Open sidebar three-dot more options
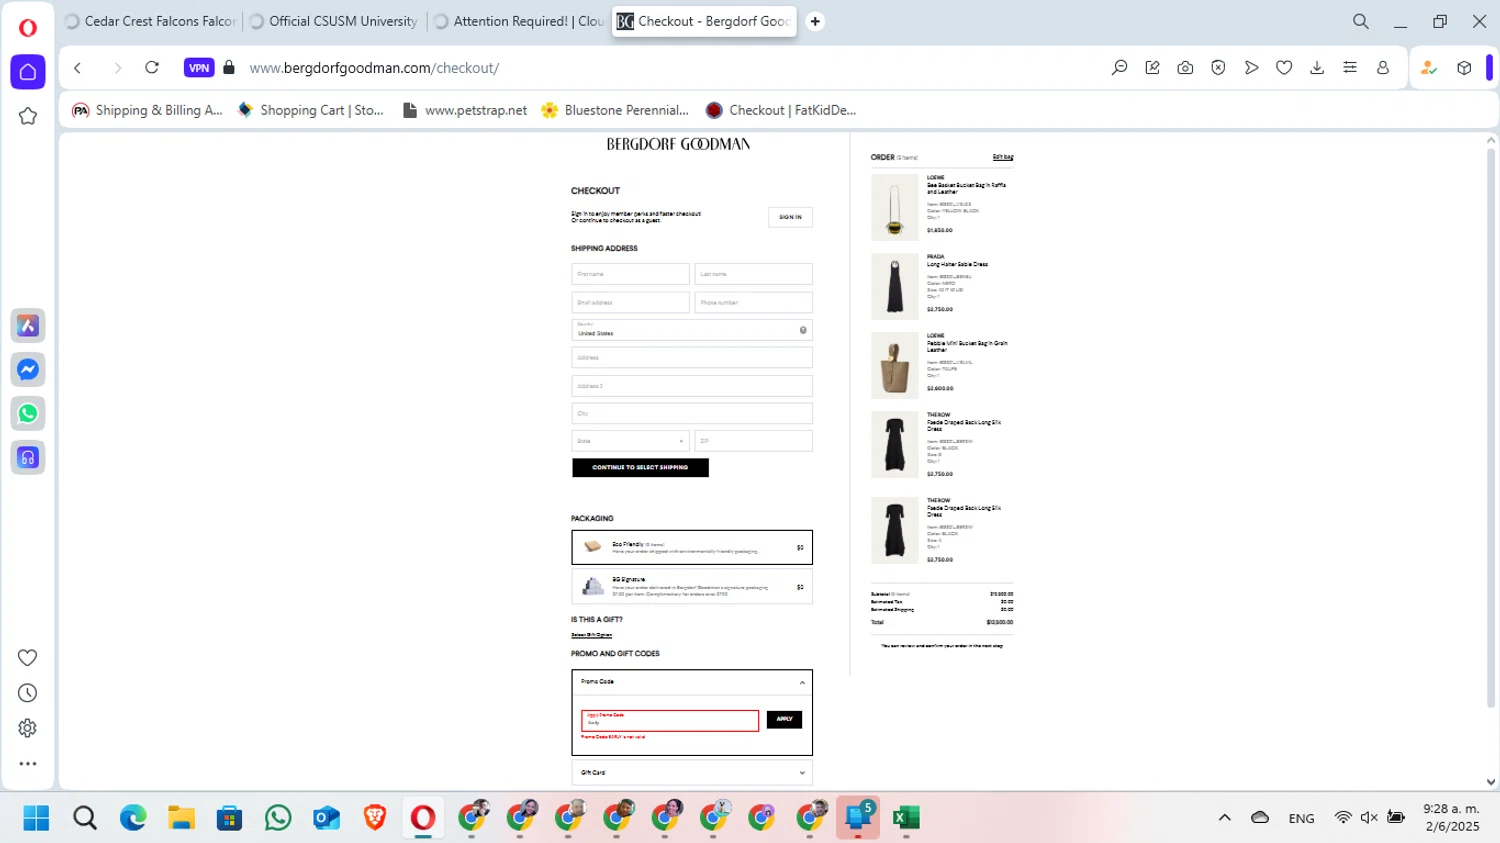This screenshot has width=1500, height=843. point(28,764)
